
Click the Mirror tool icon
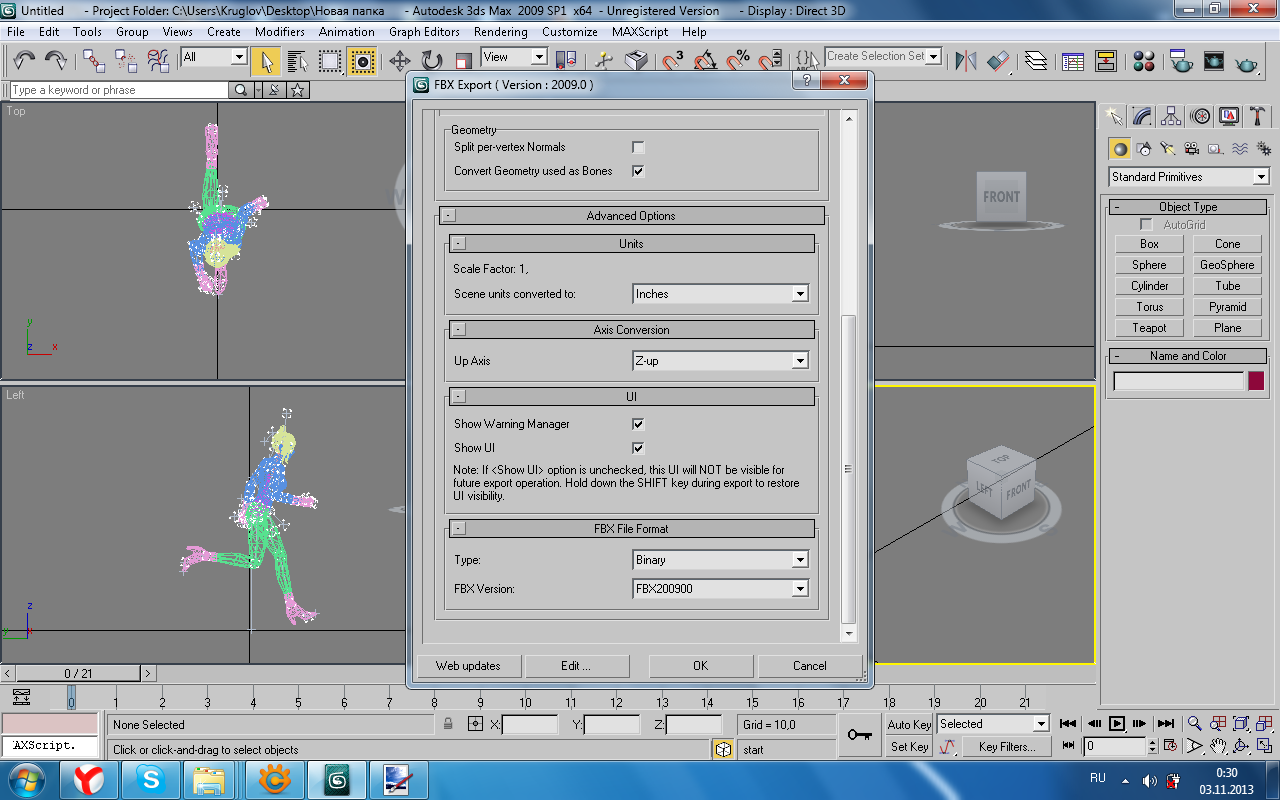965,61
